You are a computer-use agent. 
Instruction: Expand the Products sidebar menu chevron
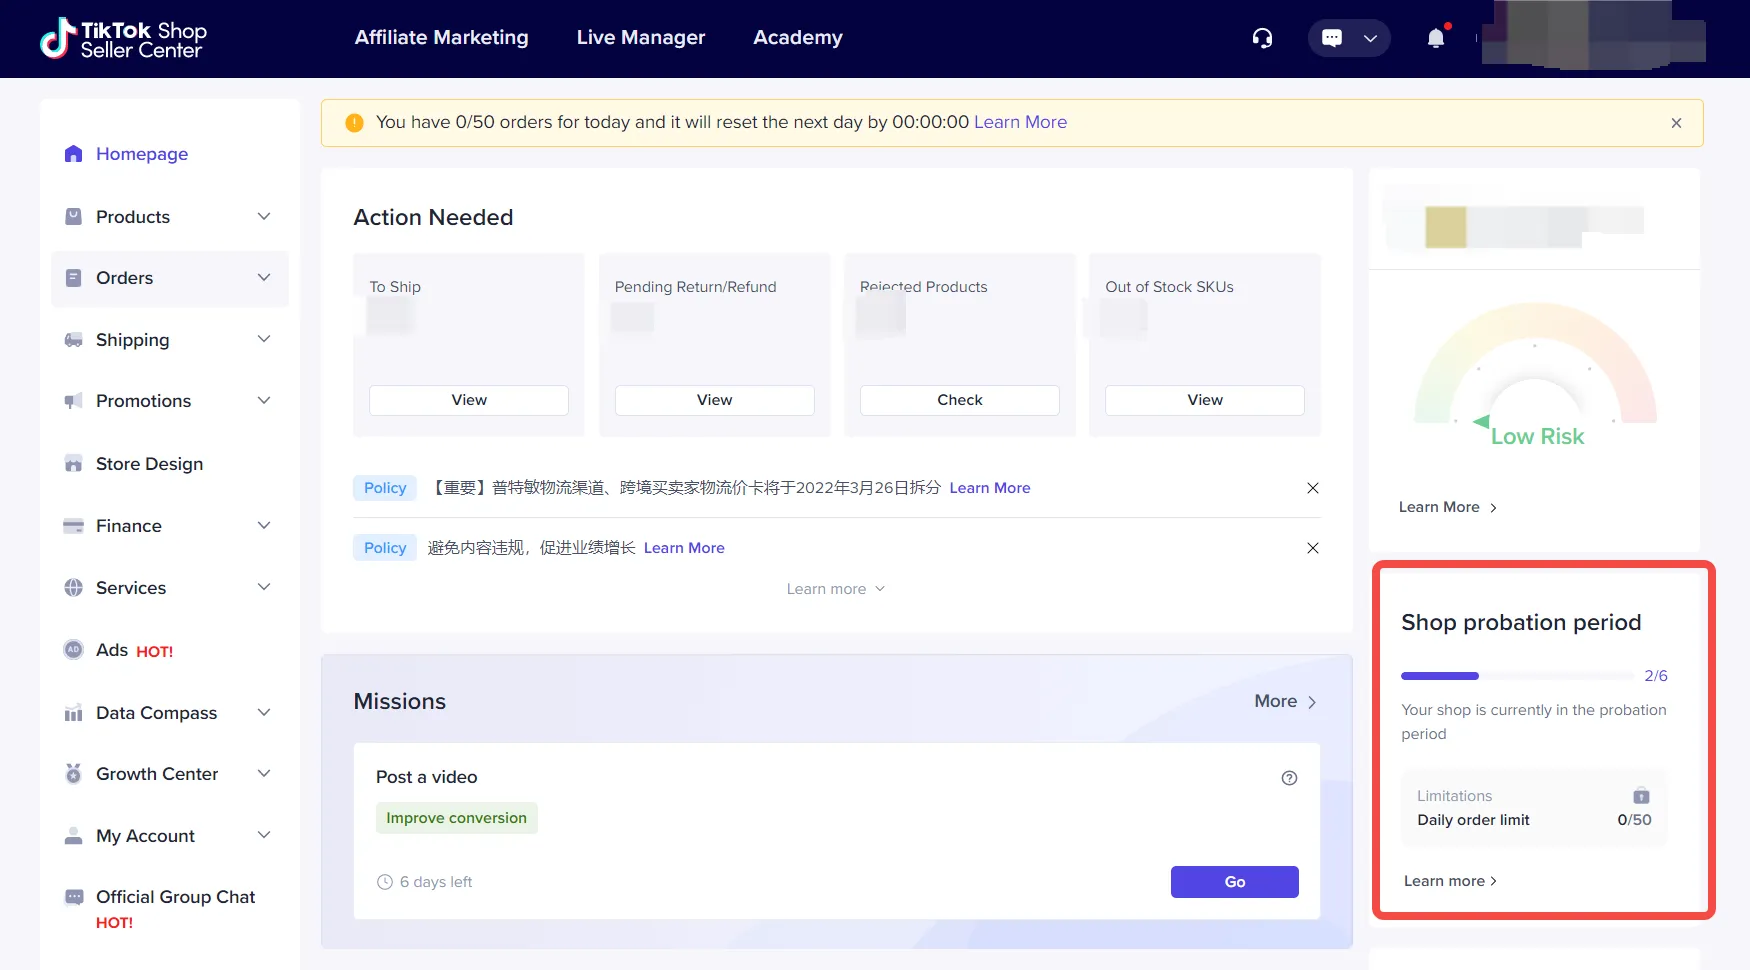(264, 217)
